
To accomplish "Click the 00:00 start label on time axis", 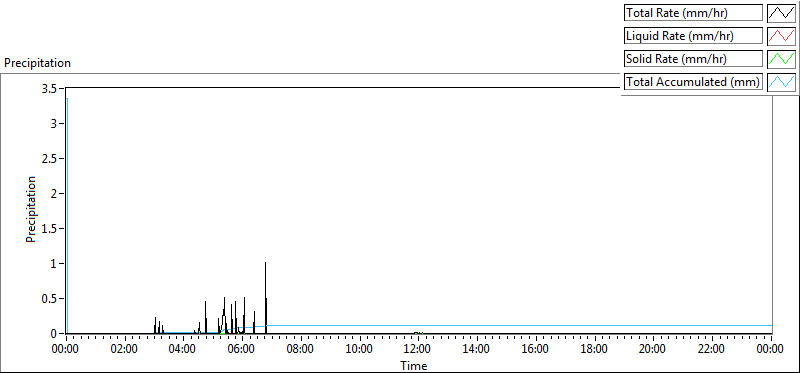I will pos(66,350).
